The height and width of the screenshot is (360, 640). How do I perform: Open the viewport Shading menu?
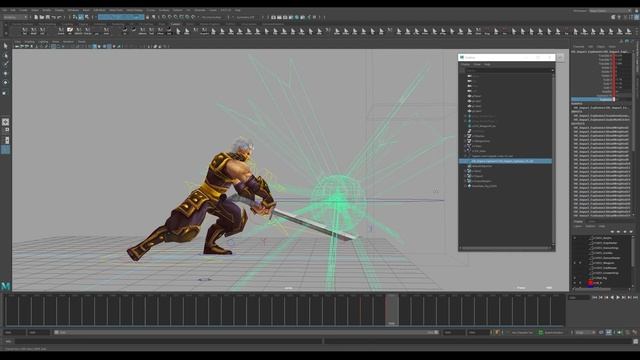[x=29, y=42]
